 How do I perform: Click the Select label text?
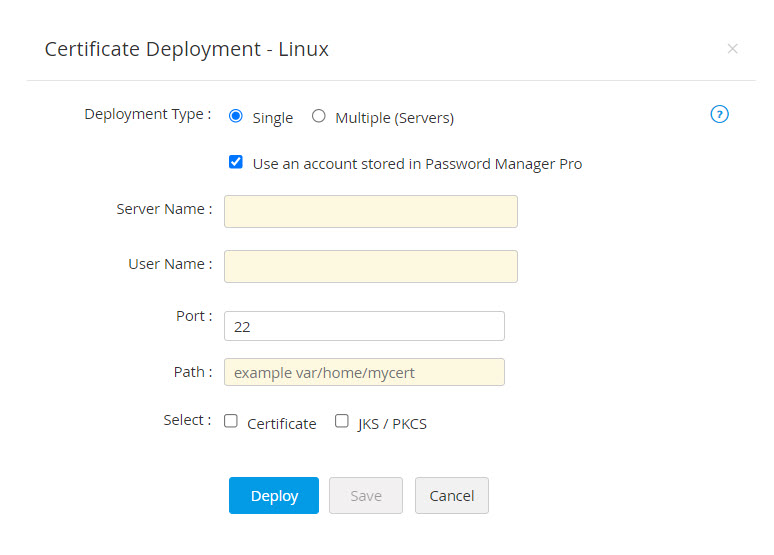tap(187, 420)
